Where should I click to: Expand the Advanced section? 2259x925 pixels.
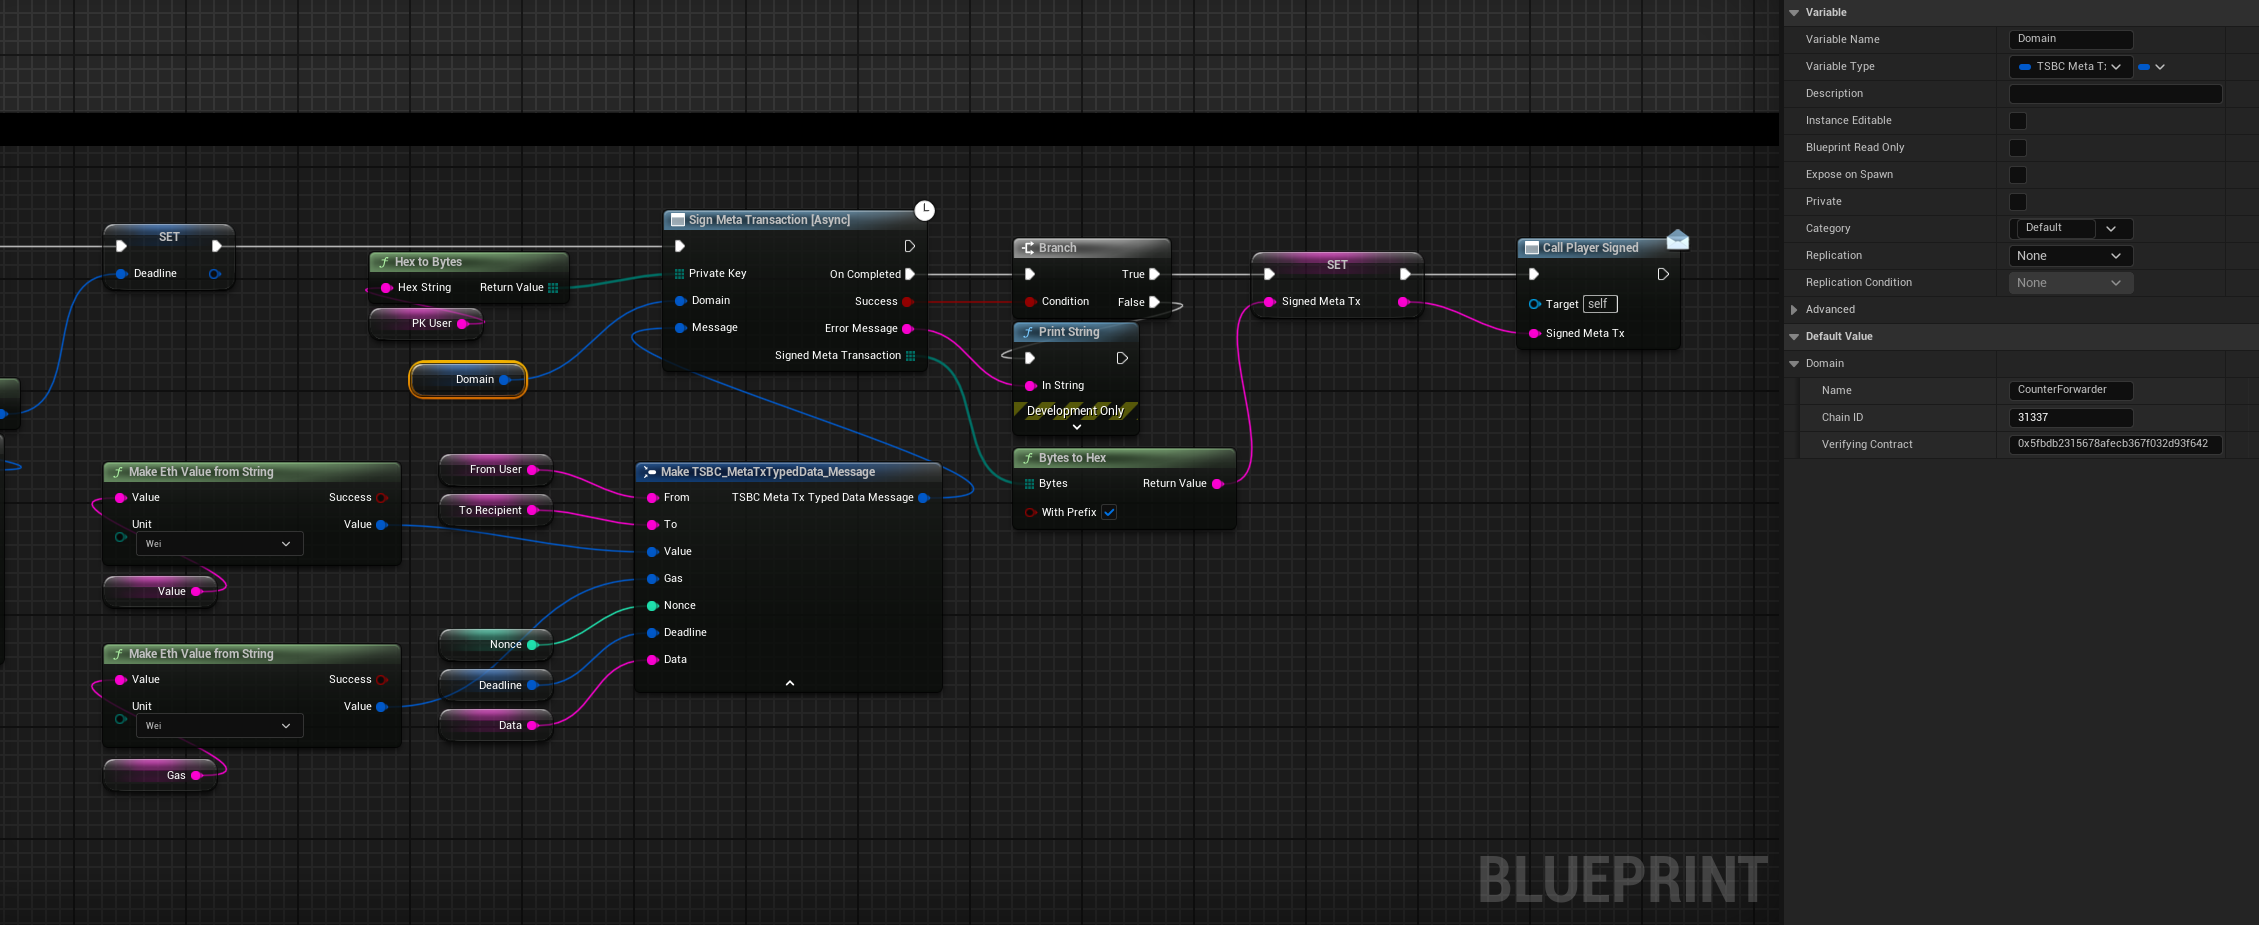[1795, 310]
